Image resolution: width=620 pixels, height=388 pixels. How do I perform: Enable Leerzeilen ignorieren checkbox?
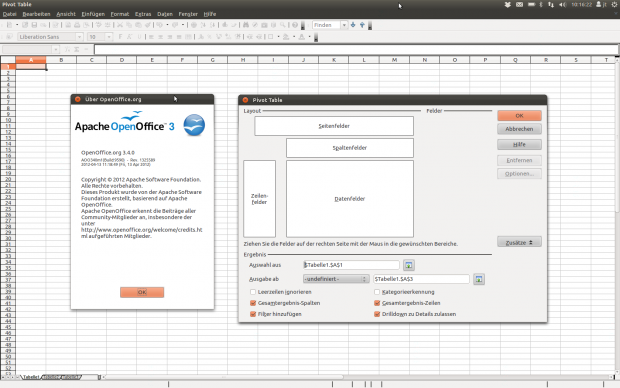click(253, 292)
